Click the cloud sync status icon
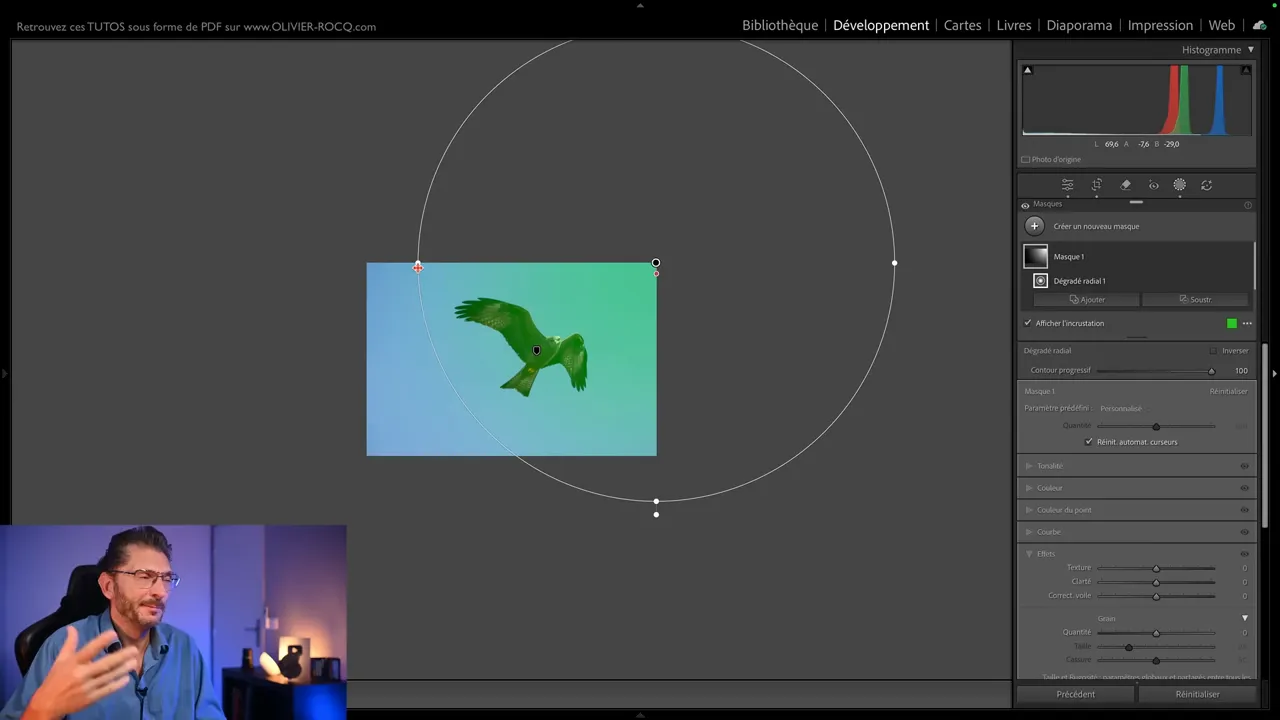The height and width of the screenshot is (720, 1280). [1259, 25]
